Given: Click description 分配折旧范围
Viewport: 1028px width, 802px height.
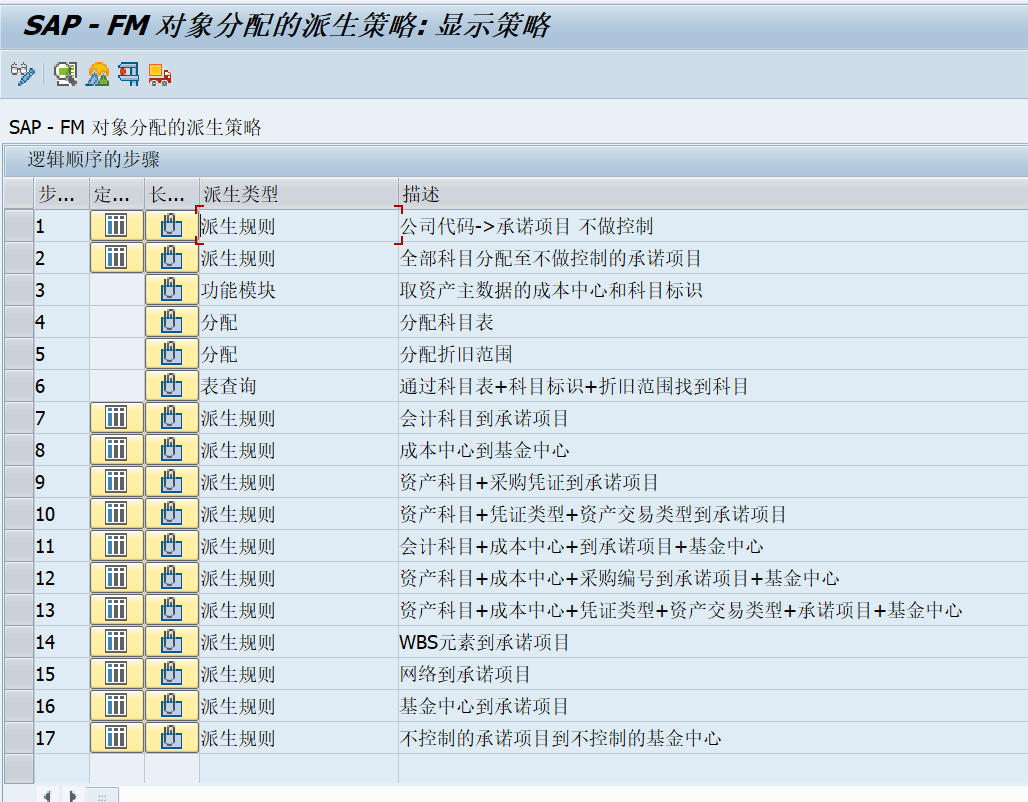Looking at the screenshot, I should 456,355.
